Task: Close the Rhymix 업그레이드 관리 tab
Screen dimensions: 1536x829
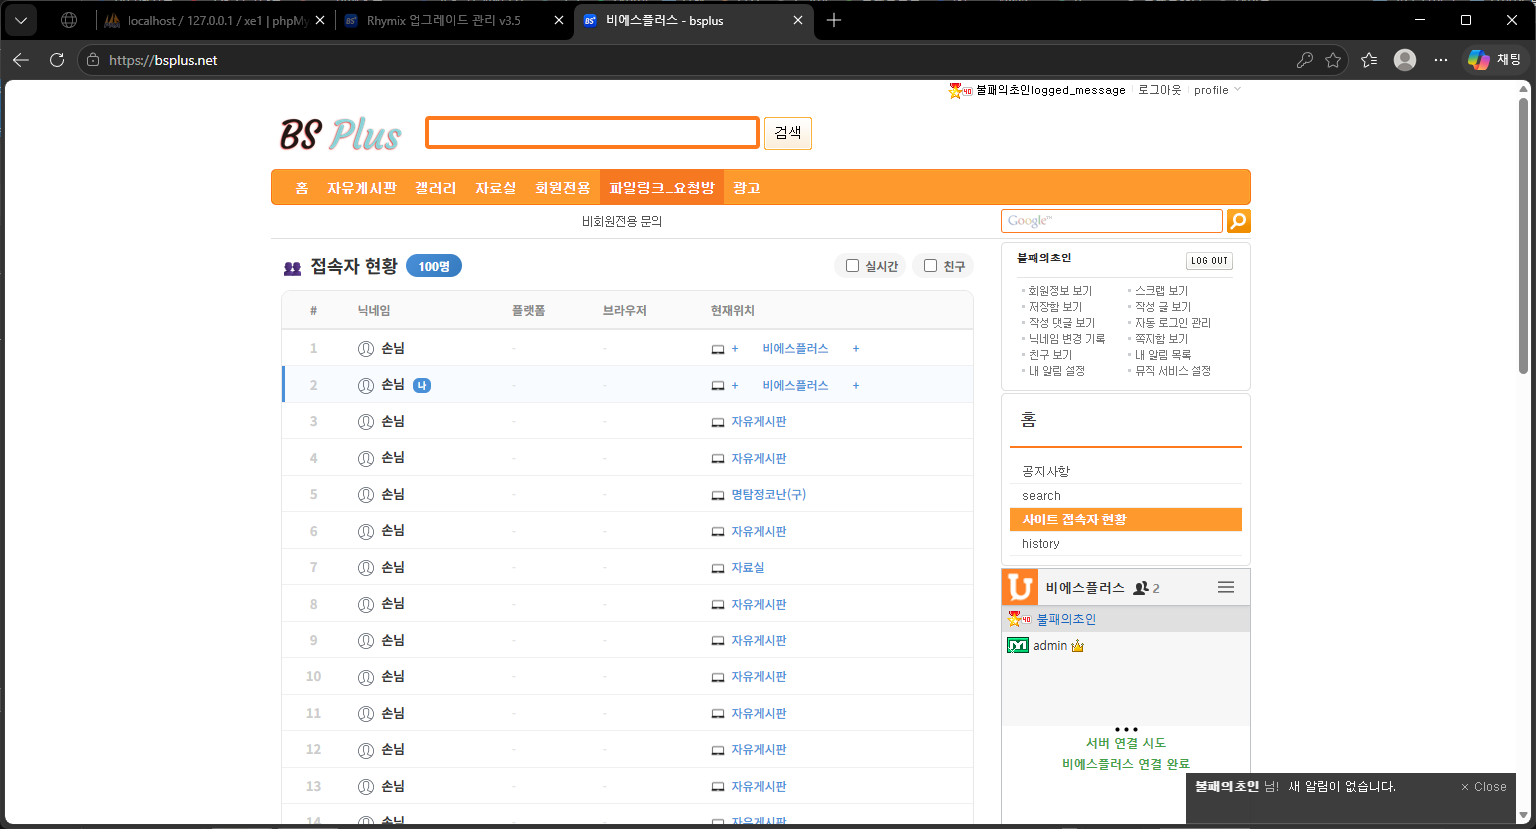Action: point(557,20)
